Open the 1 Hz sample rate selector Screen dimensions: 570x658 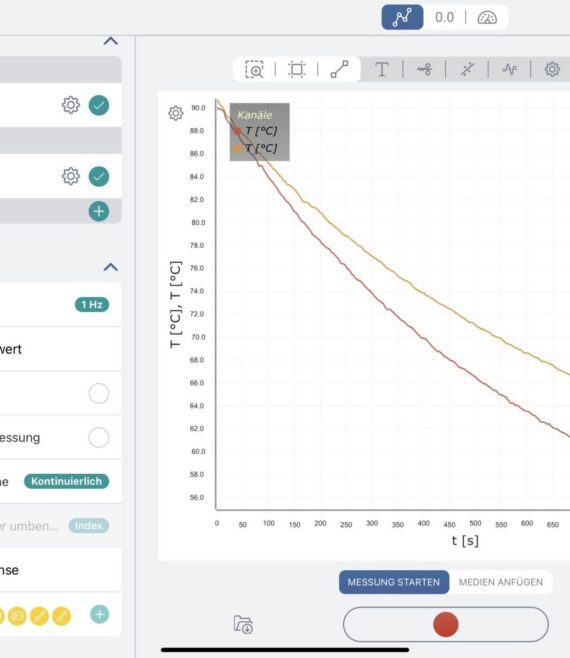tap(92, 305)
